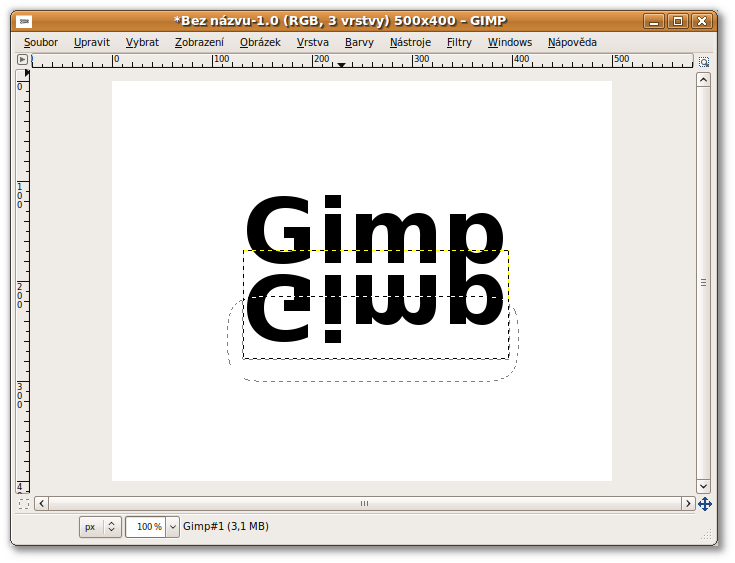
Task: Open the Zobrazení menu
Action: [200, 42]
